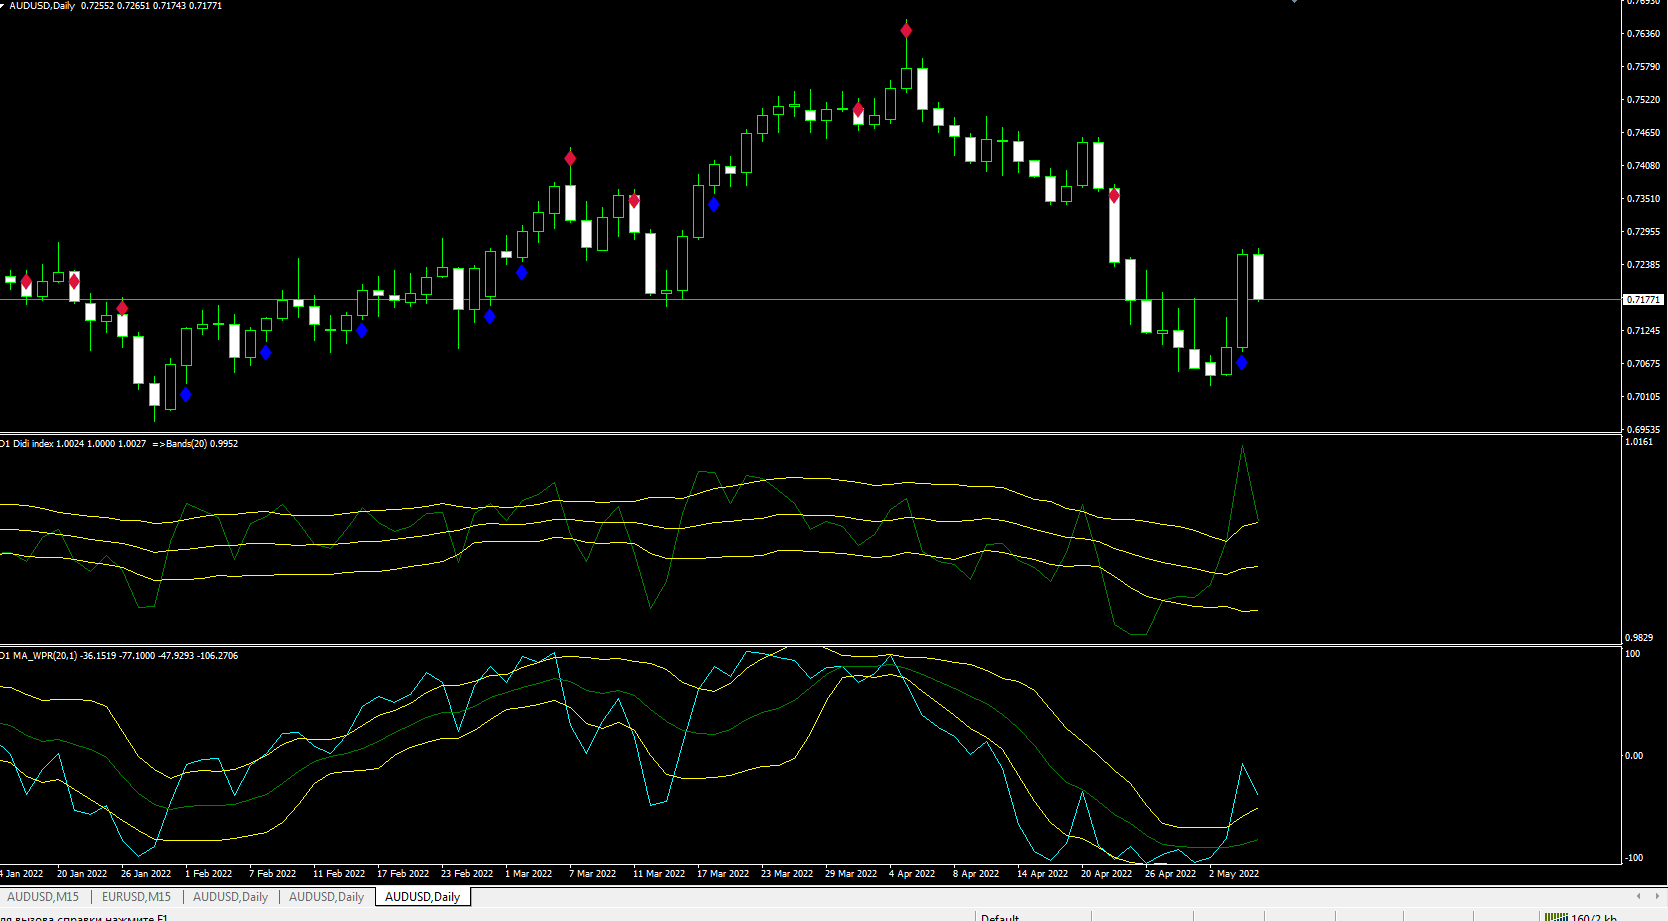Switch to the AUDUSD,M15 chart tab

43,897
